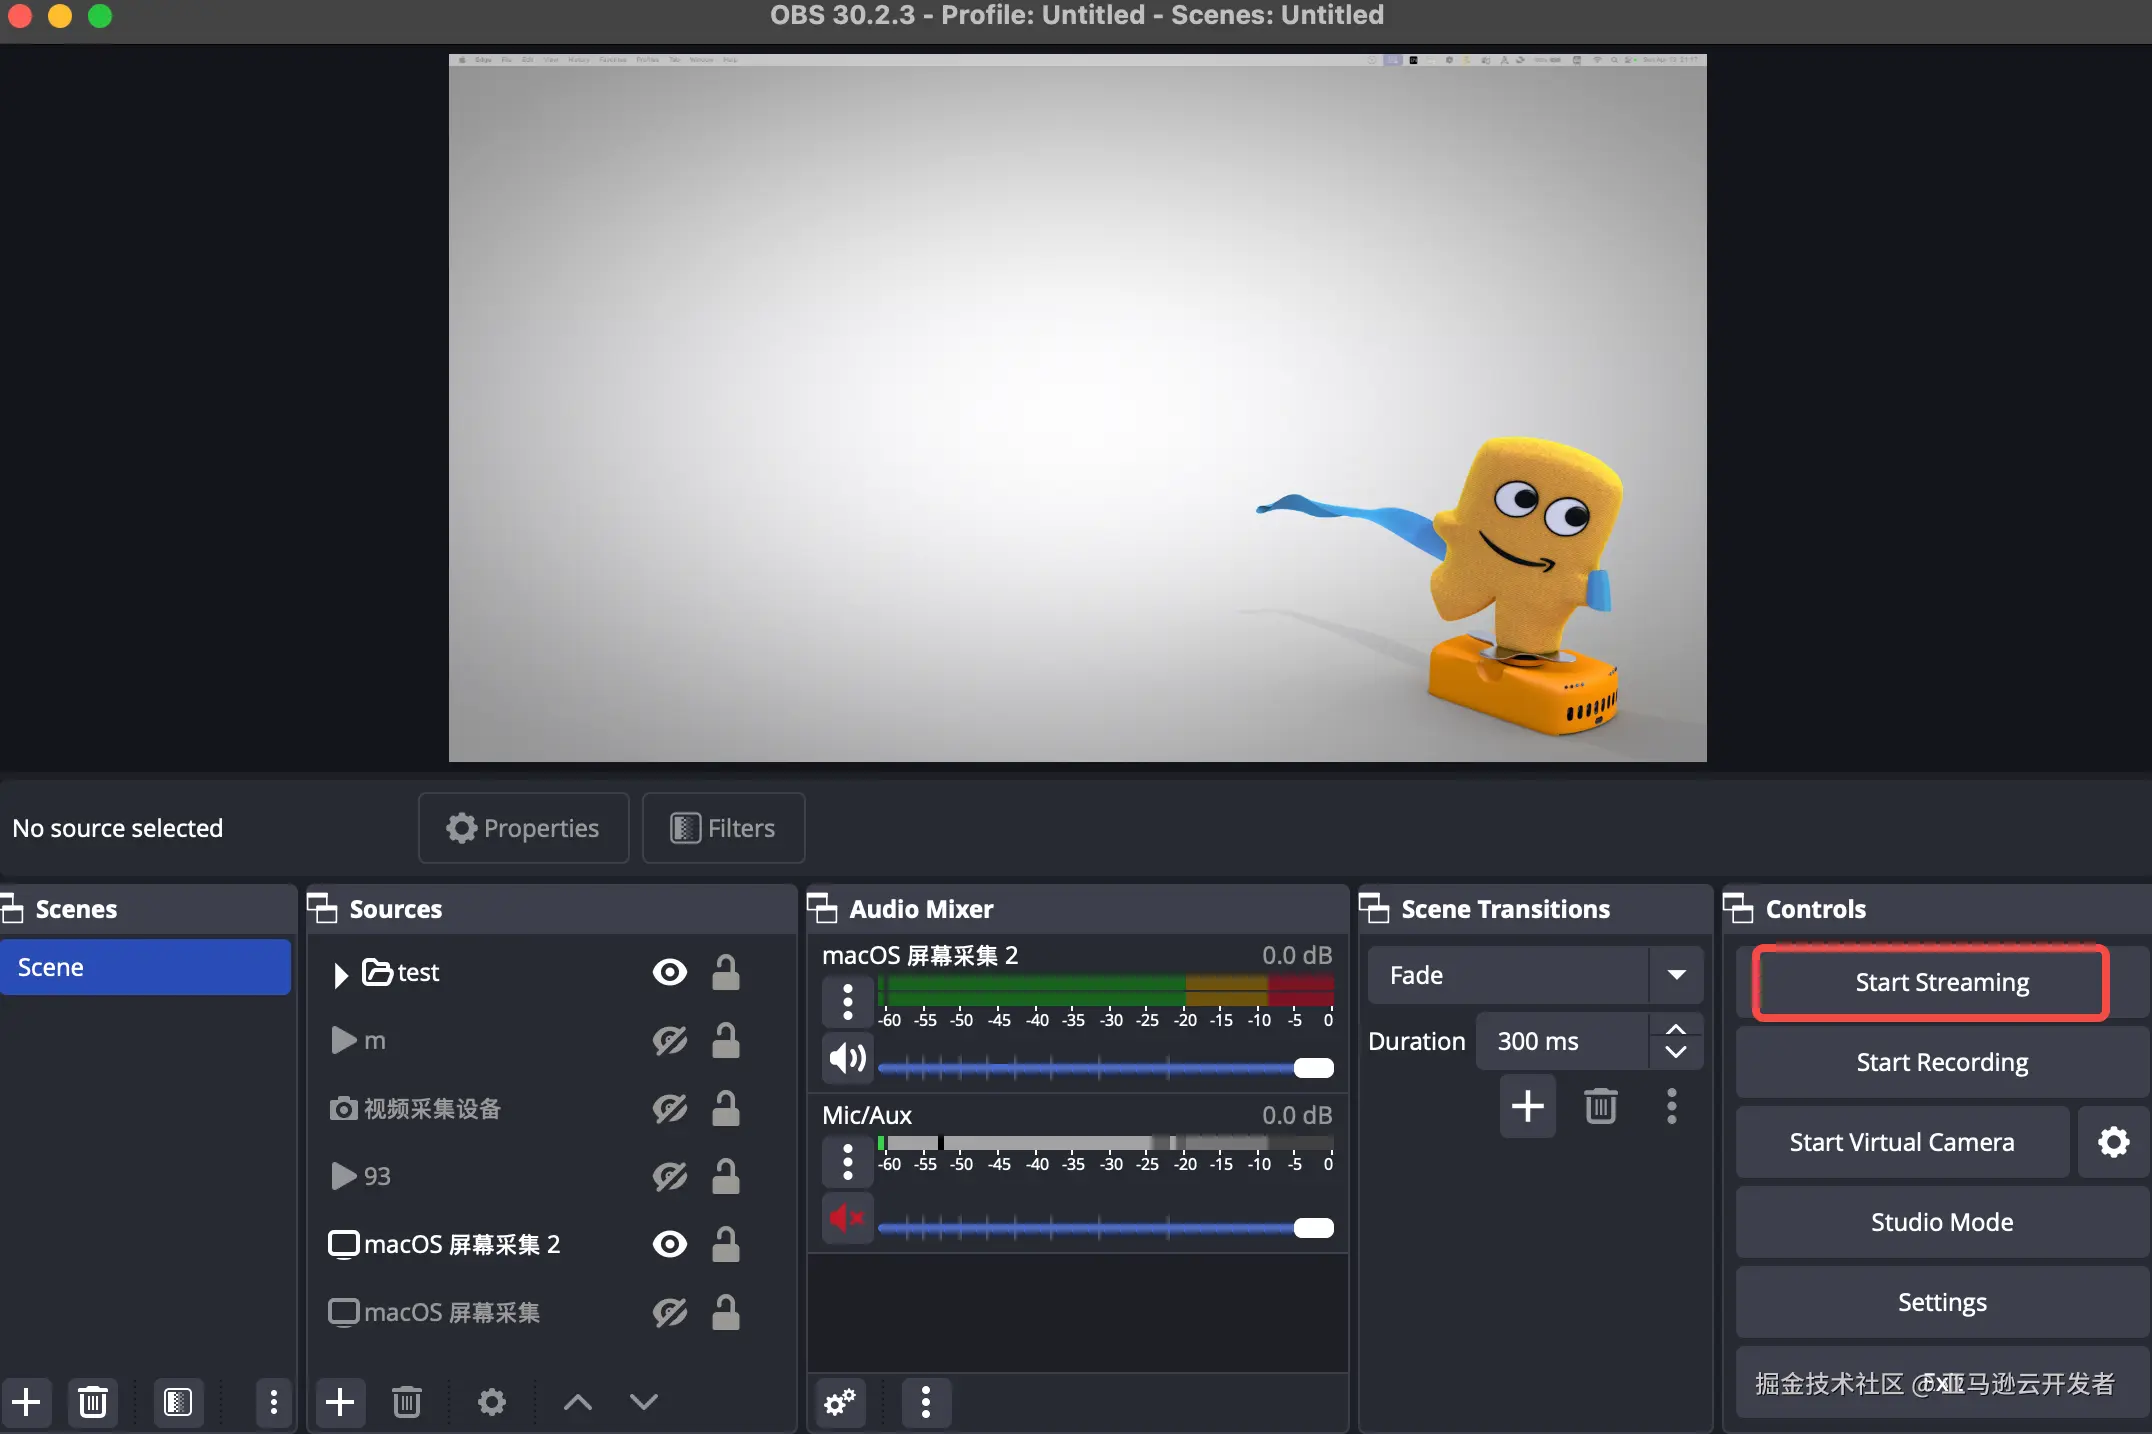2152x1434 pixels.
Task: Increase transition duration with up stepper
Action: (1676, 1029)
